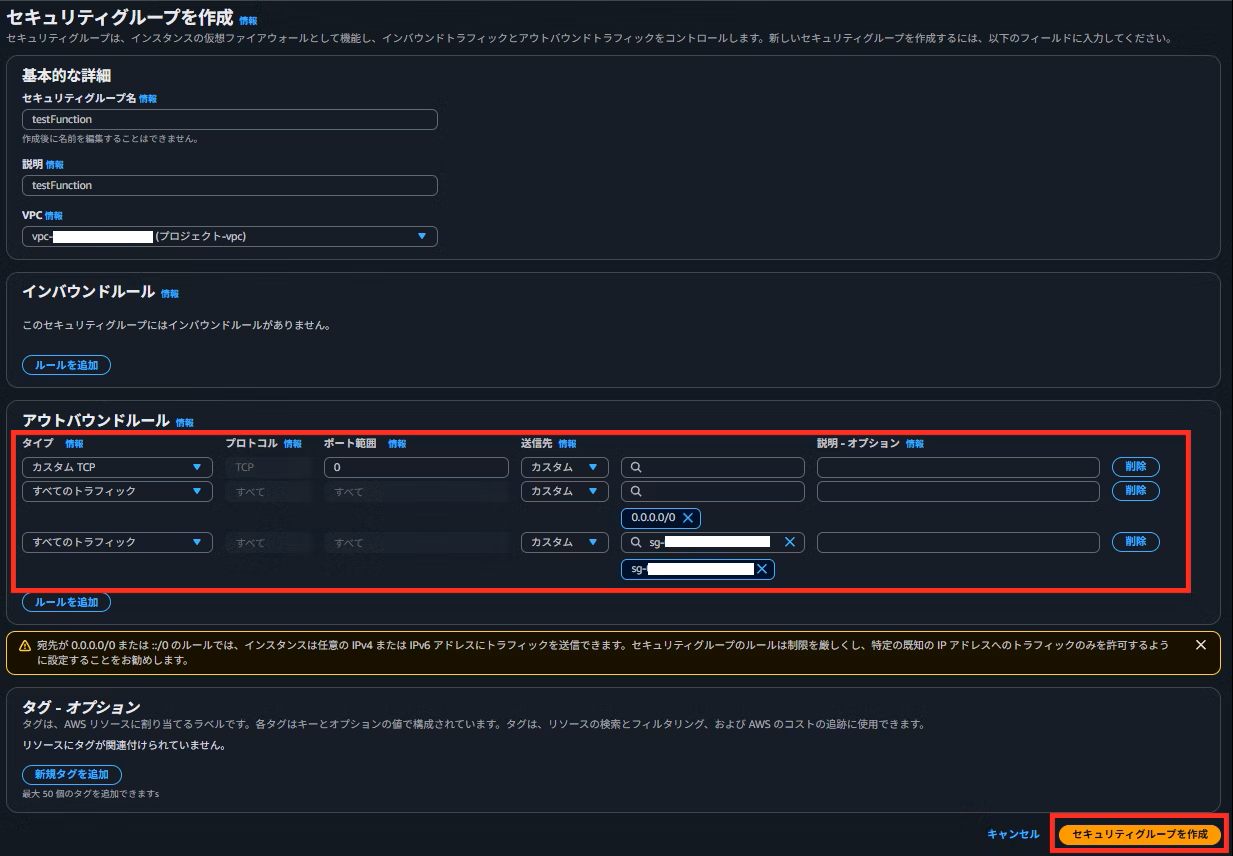Click description field in sg- rule row

pyautogui.click(x=958, y=542)
